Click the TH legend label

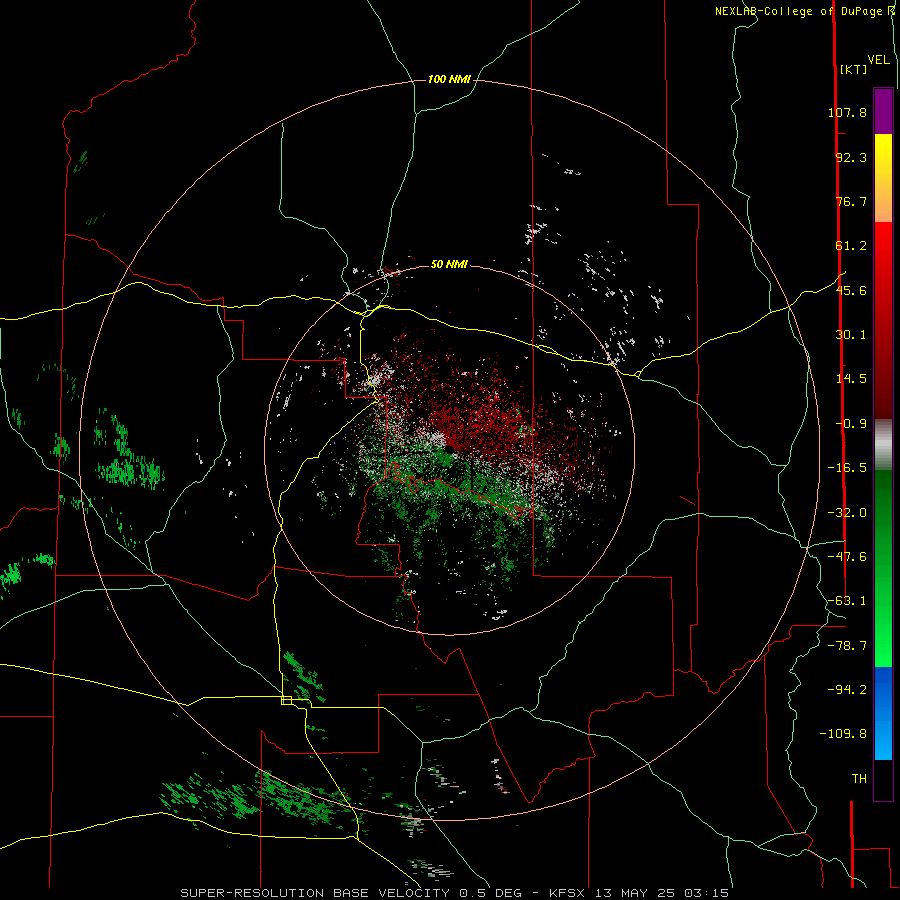click(x=859, y=778)
